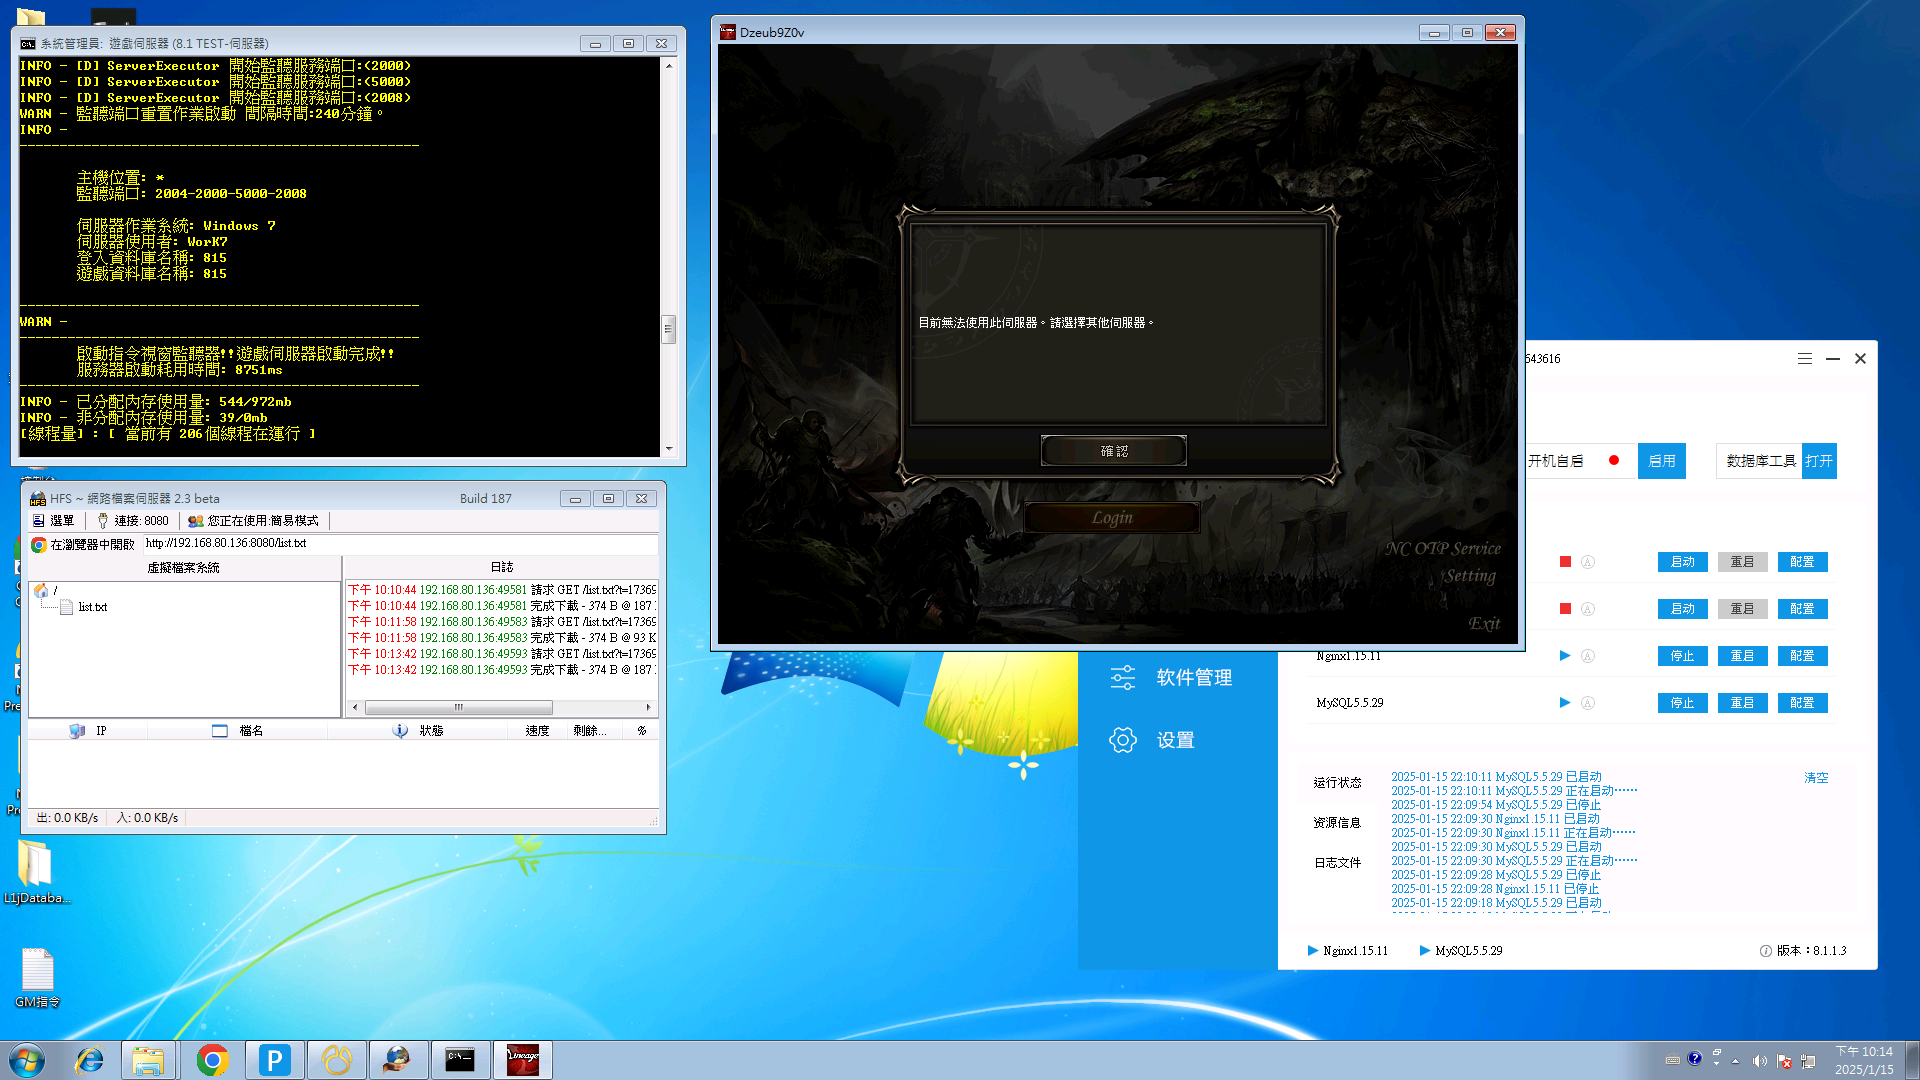This screenshot has width=1920, height=1080.
Task: Open the blue P app on taskbar
Action: (x=274, y=1060)
